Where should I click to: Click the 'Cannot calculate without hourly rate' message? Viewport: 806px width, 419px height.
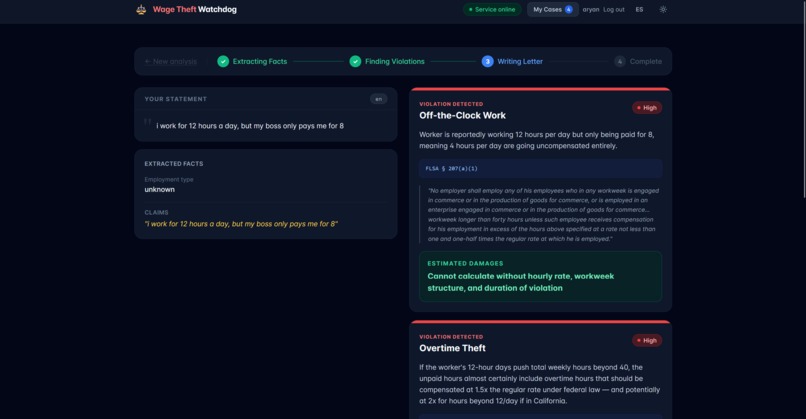pos(521,282)
